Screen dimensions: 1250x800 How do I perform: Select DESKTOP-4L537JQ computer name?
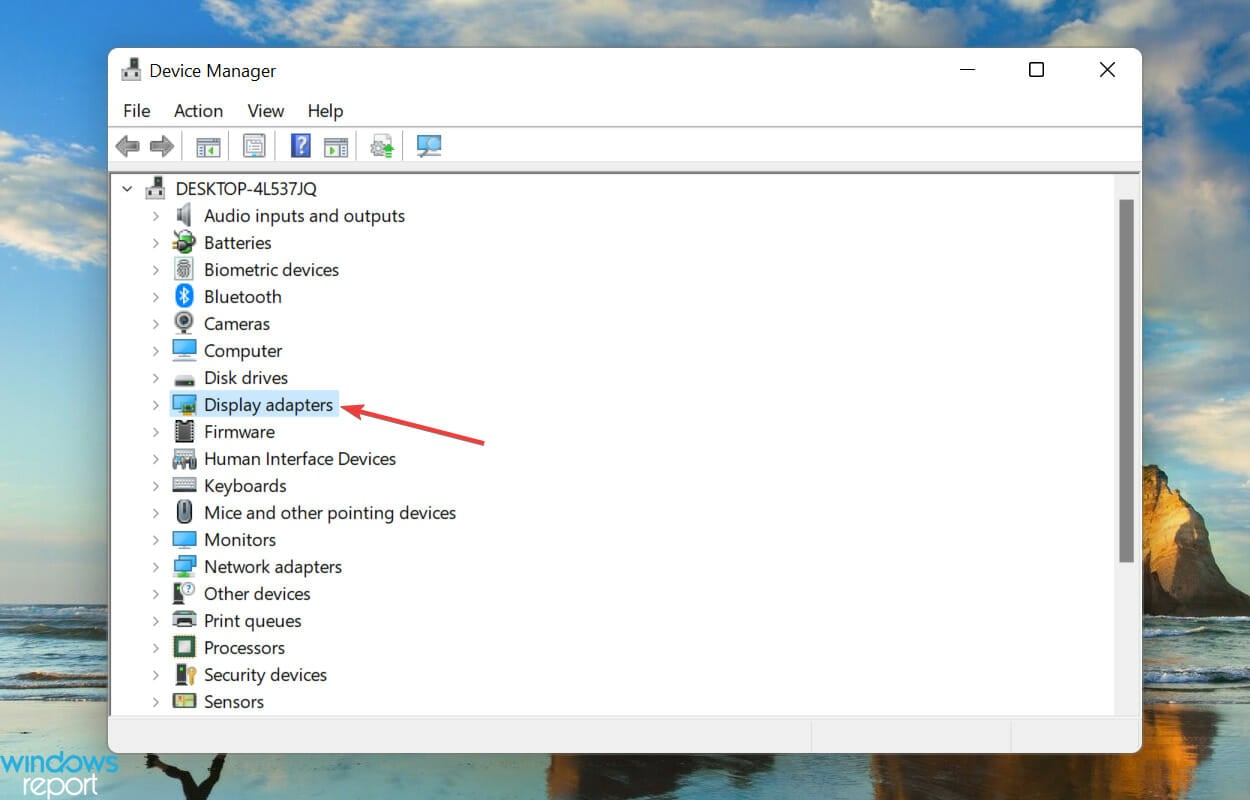246,189
